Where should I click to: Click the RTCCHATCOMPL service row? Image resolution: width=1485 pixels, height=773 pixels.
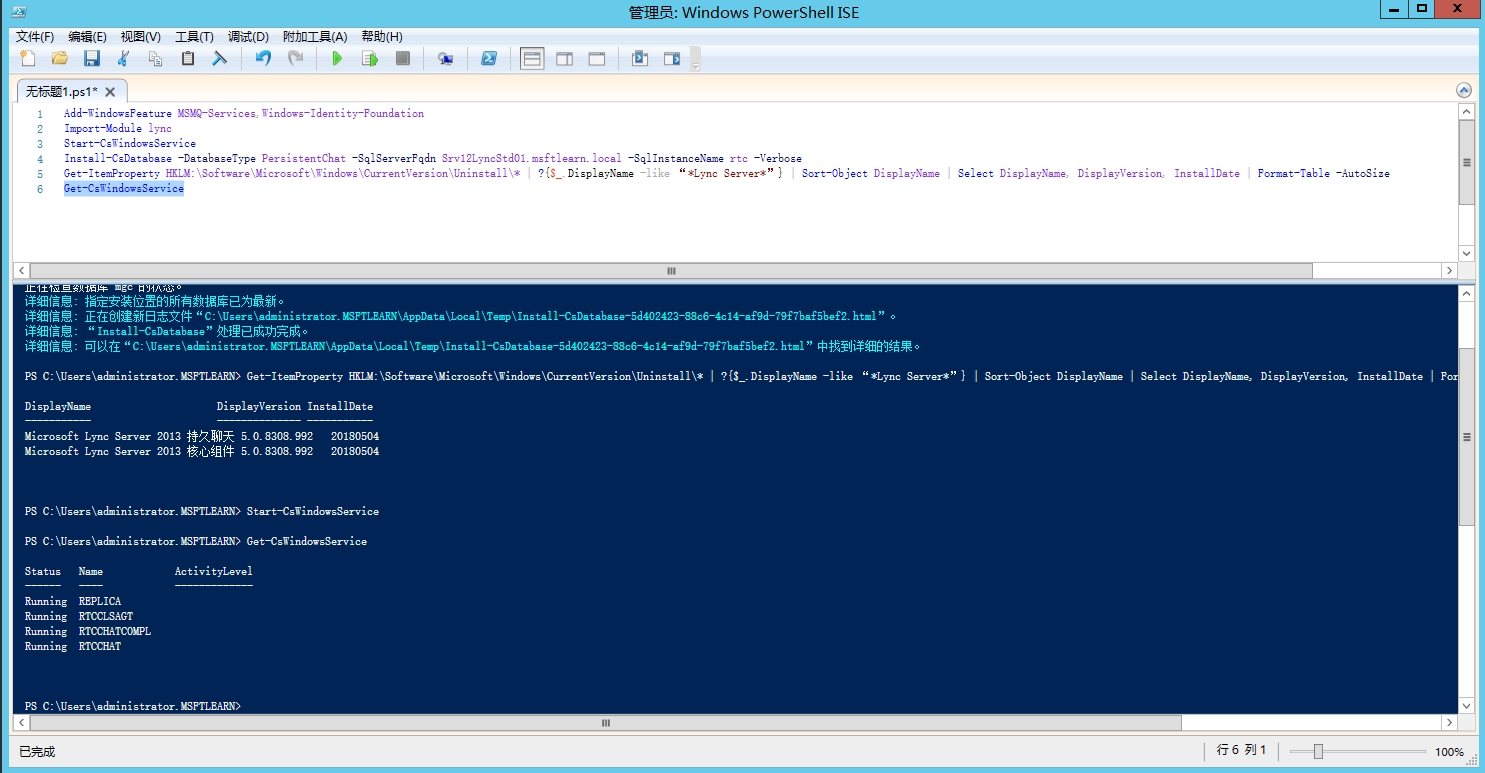pyautogui.click(x=88, y=632)
